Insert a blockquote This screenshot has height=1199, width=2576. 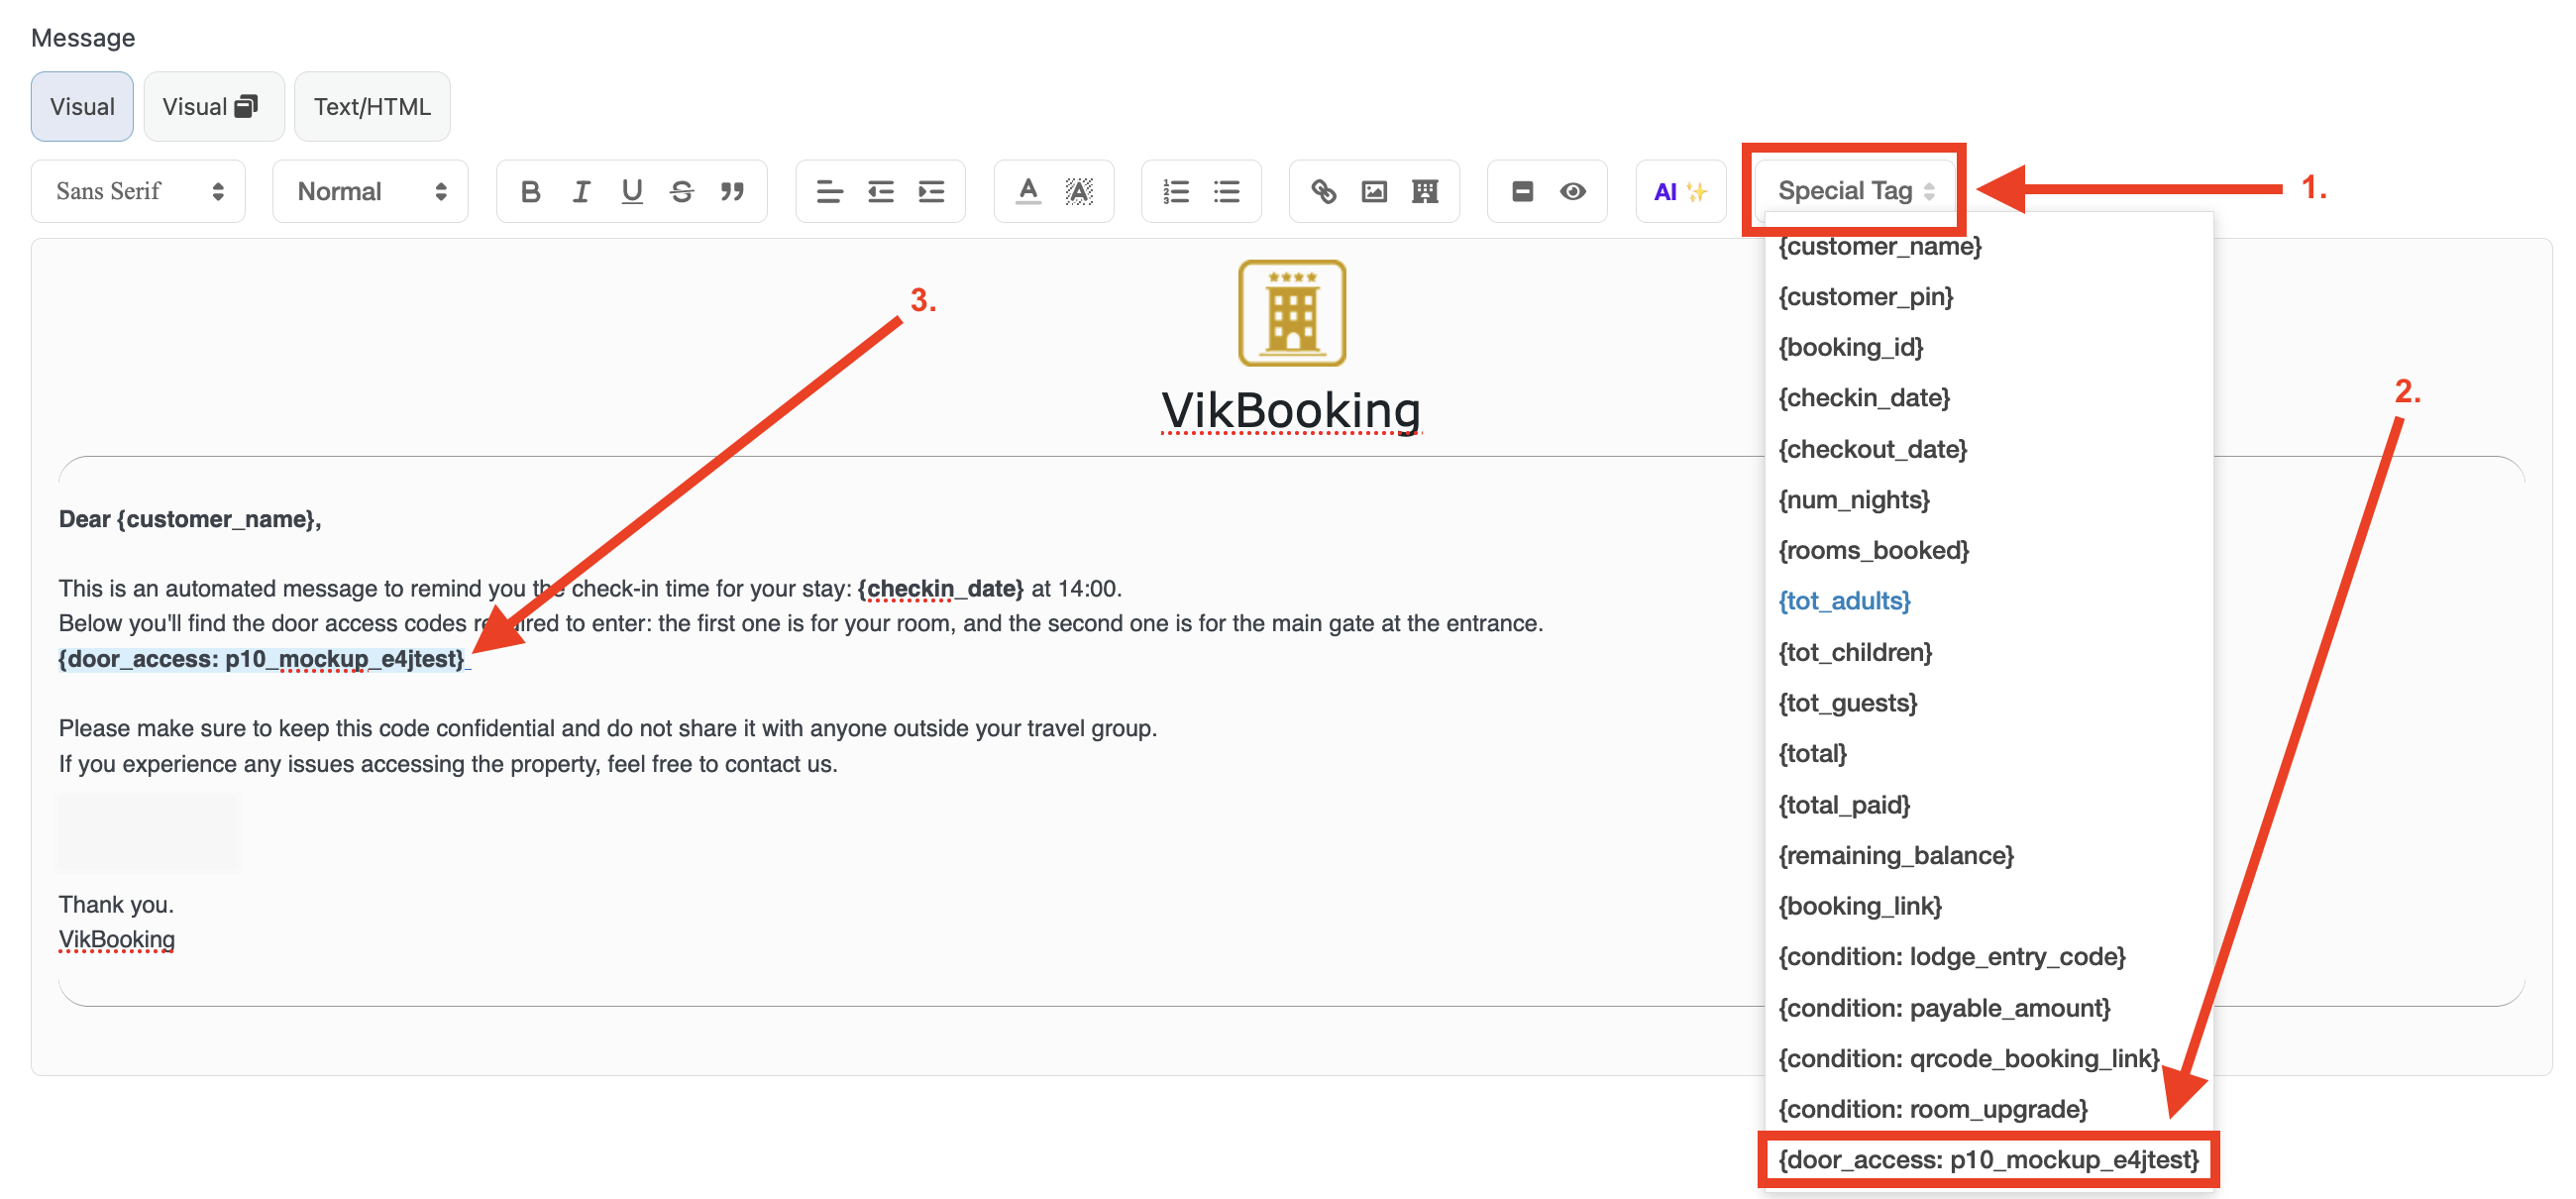(732, 191)
